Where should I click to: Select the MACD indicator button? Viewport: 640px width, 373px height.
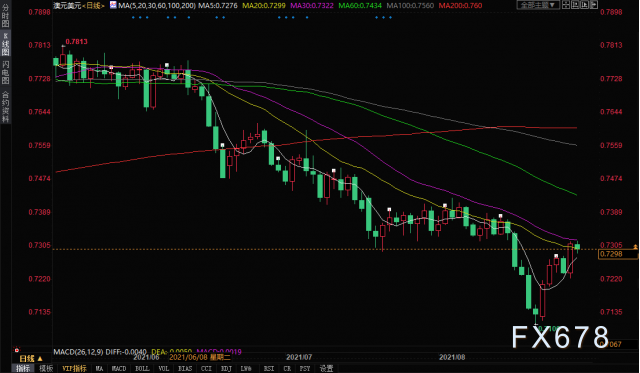tap(119, 368)
